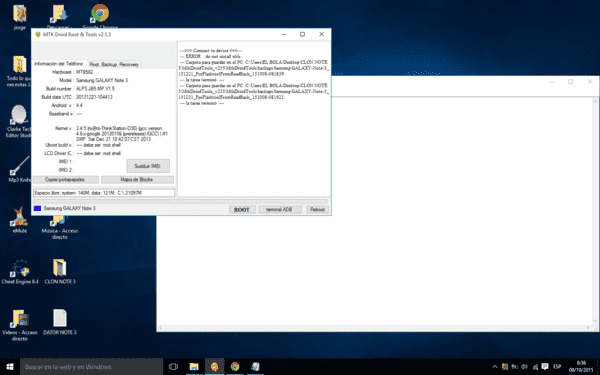Open the Google Chrome desktop shortcut
The height and width of the screenshot is (375, 600).
[x=100, y=15]
